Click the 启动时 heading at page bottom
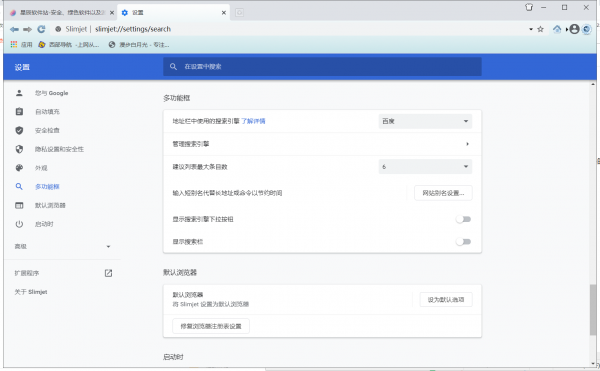 tap(173, 357)
